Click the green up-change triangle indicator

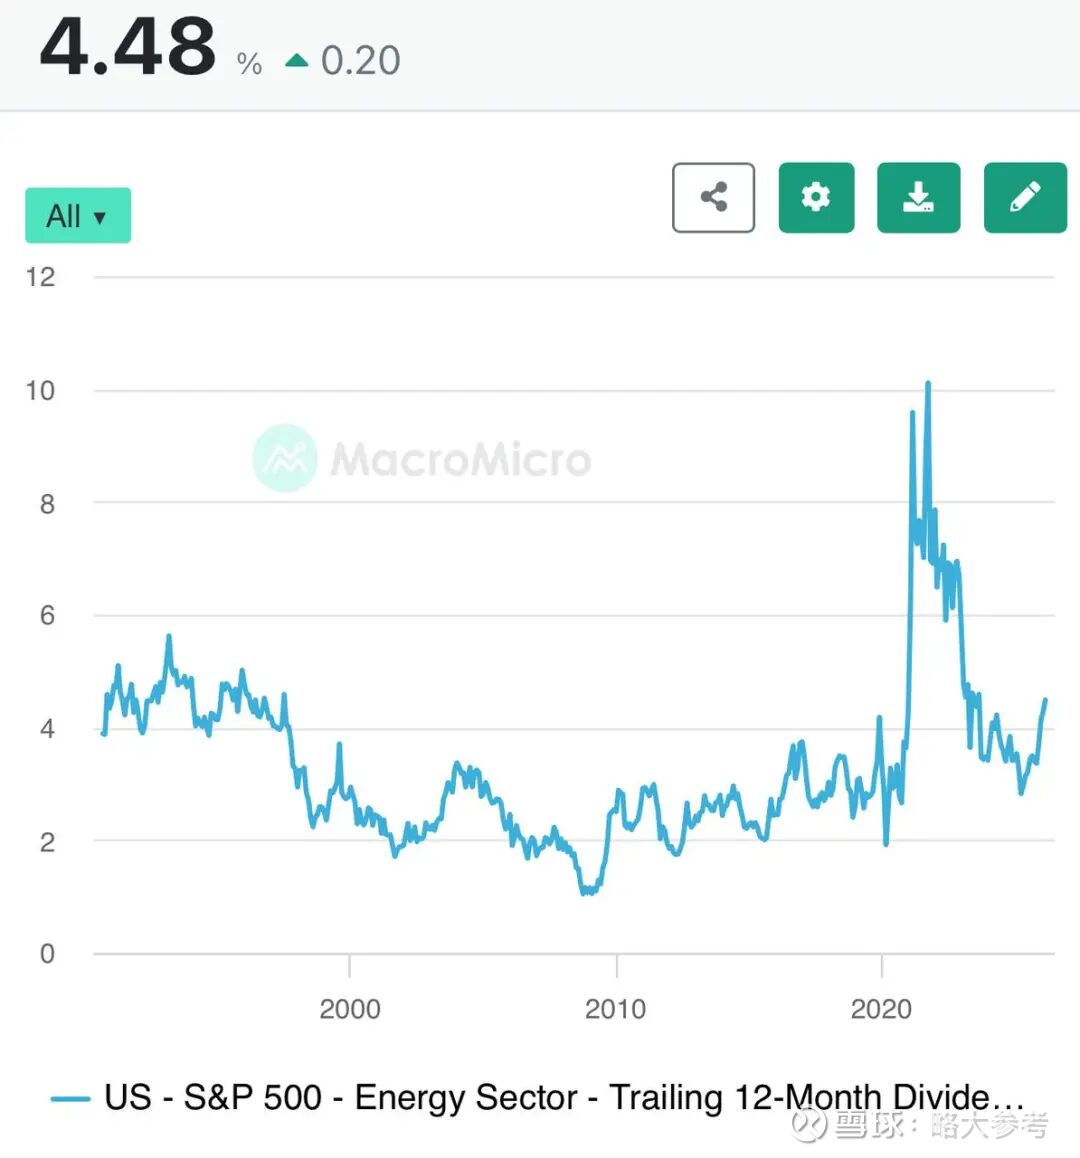[297, 61]
